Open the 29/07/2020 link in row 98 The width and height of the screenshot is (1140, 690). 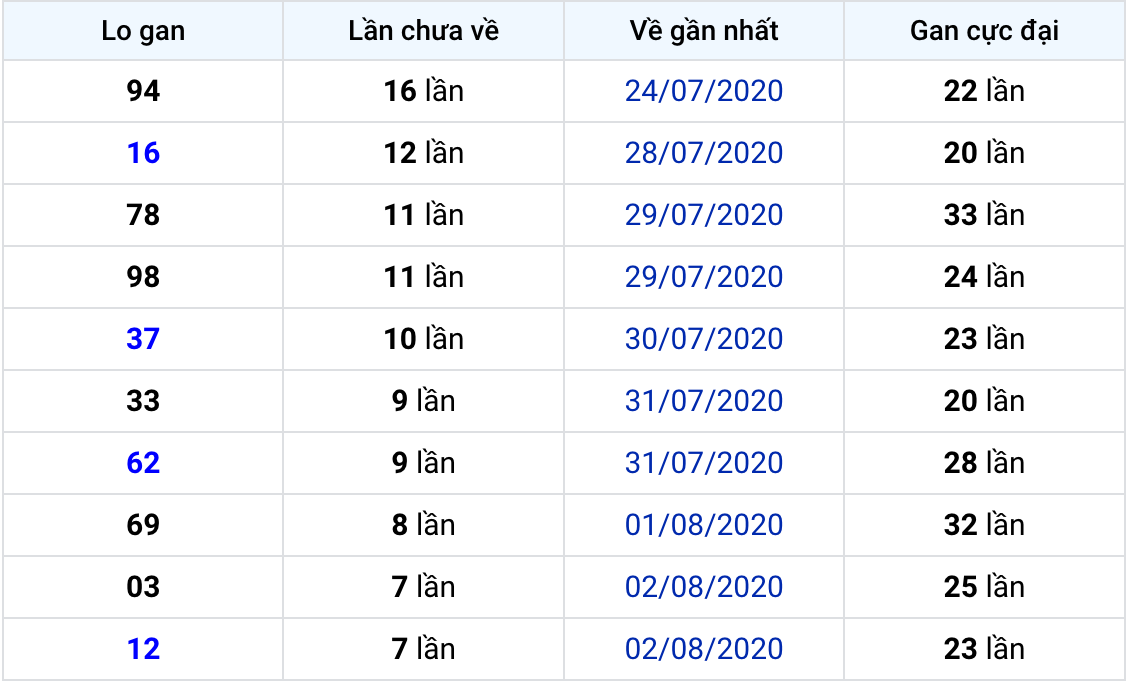pos(704,277)
